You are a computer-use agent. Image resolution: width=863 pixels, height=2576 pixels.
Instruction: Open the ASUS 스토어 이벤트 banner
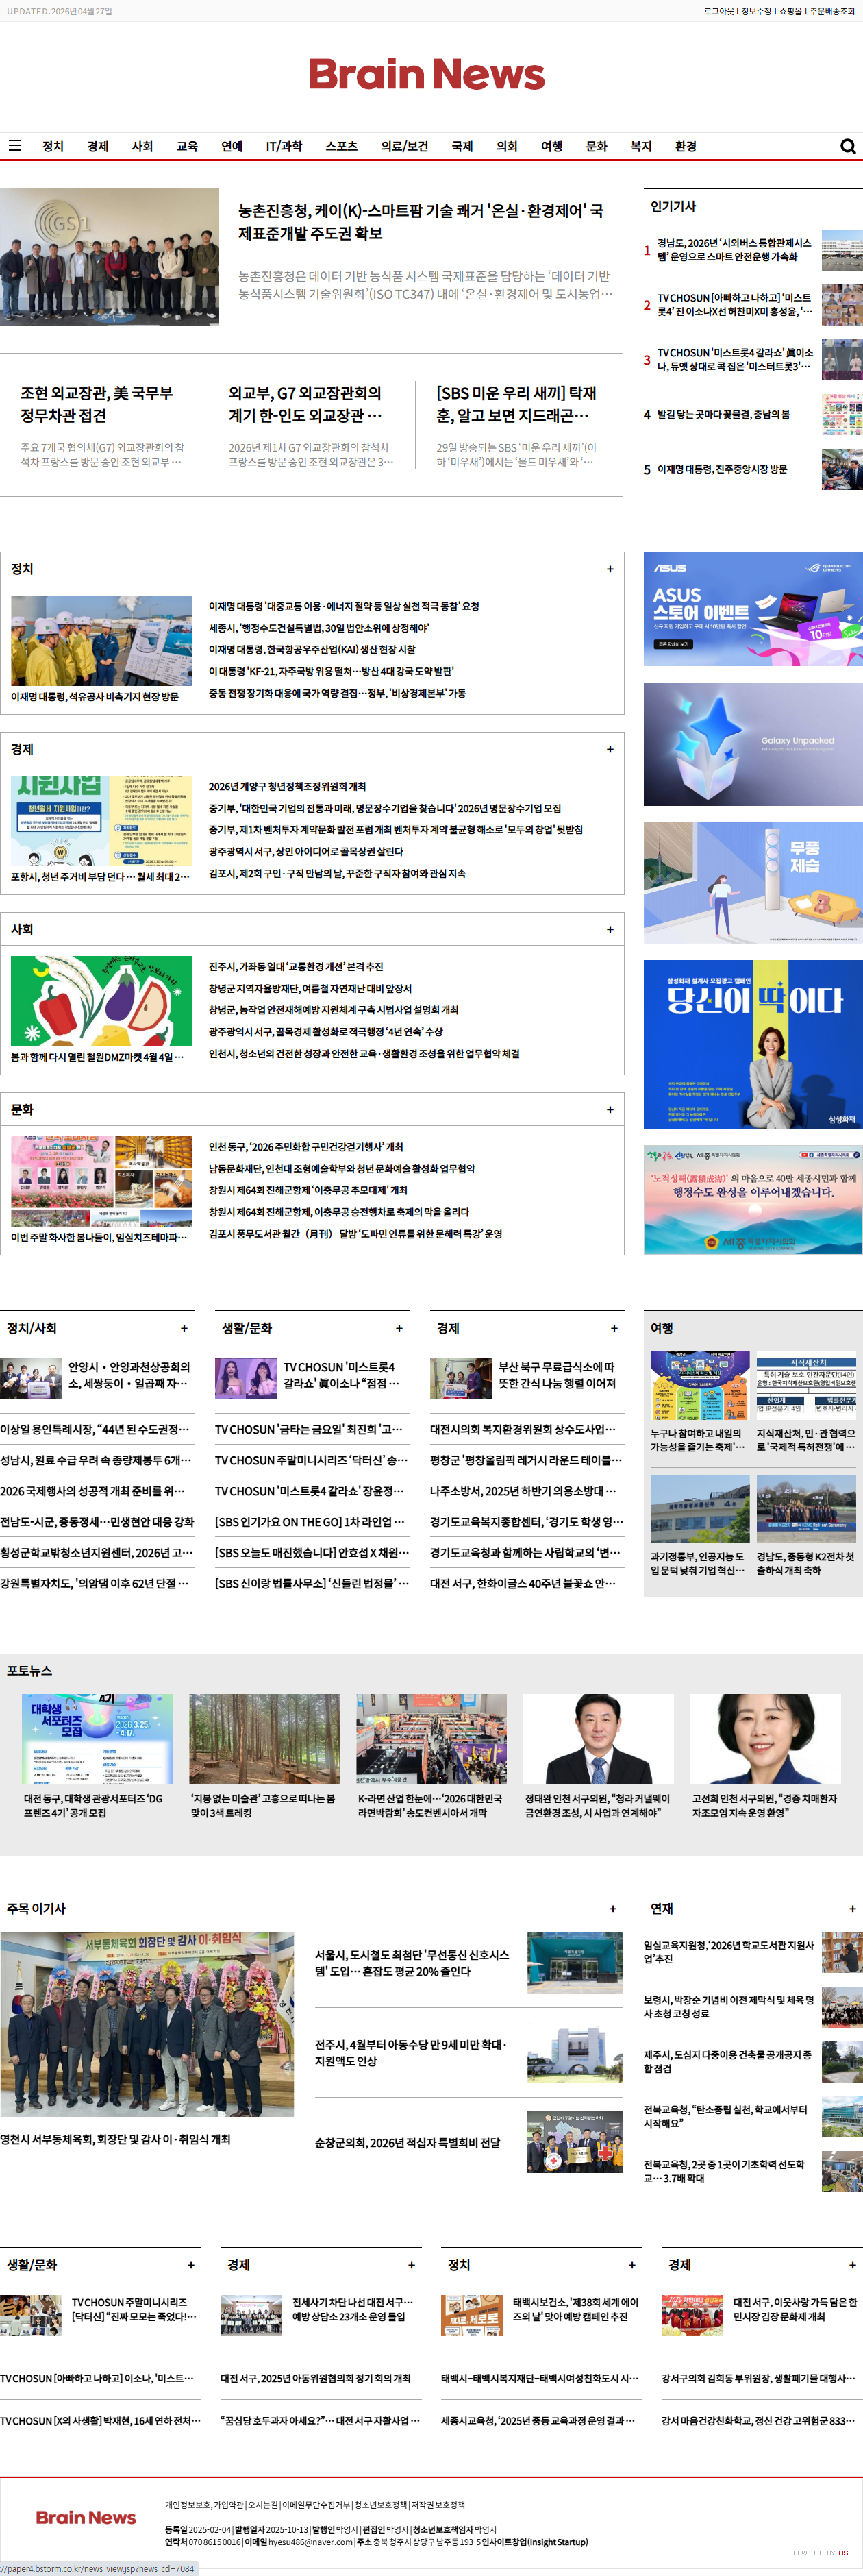[x=753, y=609]
